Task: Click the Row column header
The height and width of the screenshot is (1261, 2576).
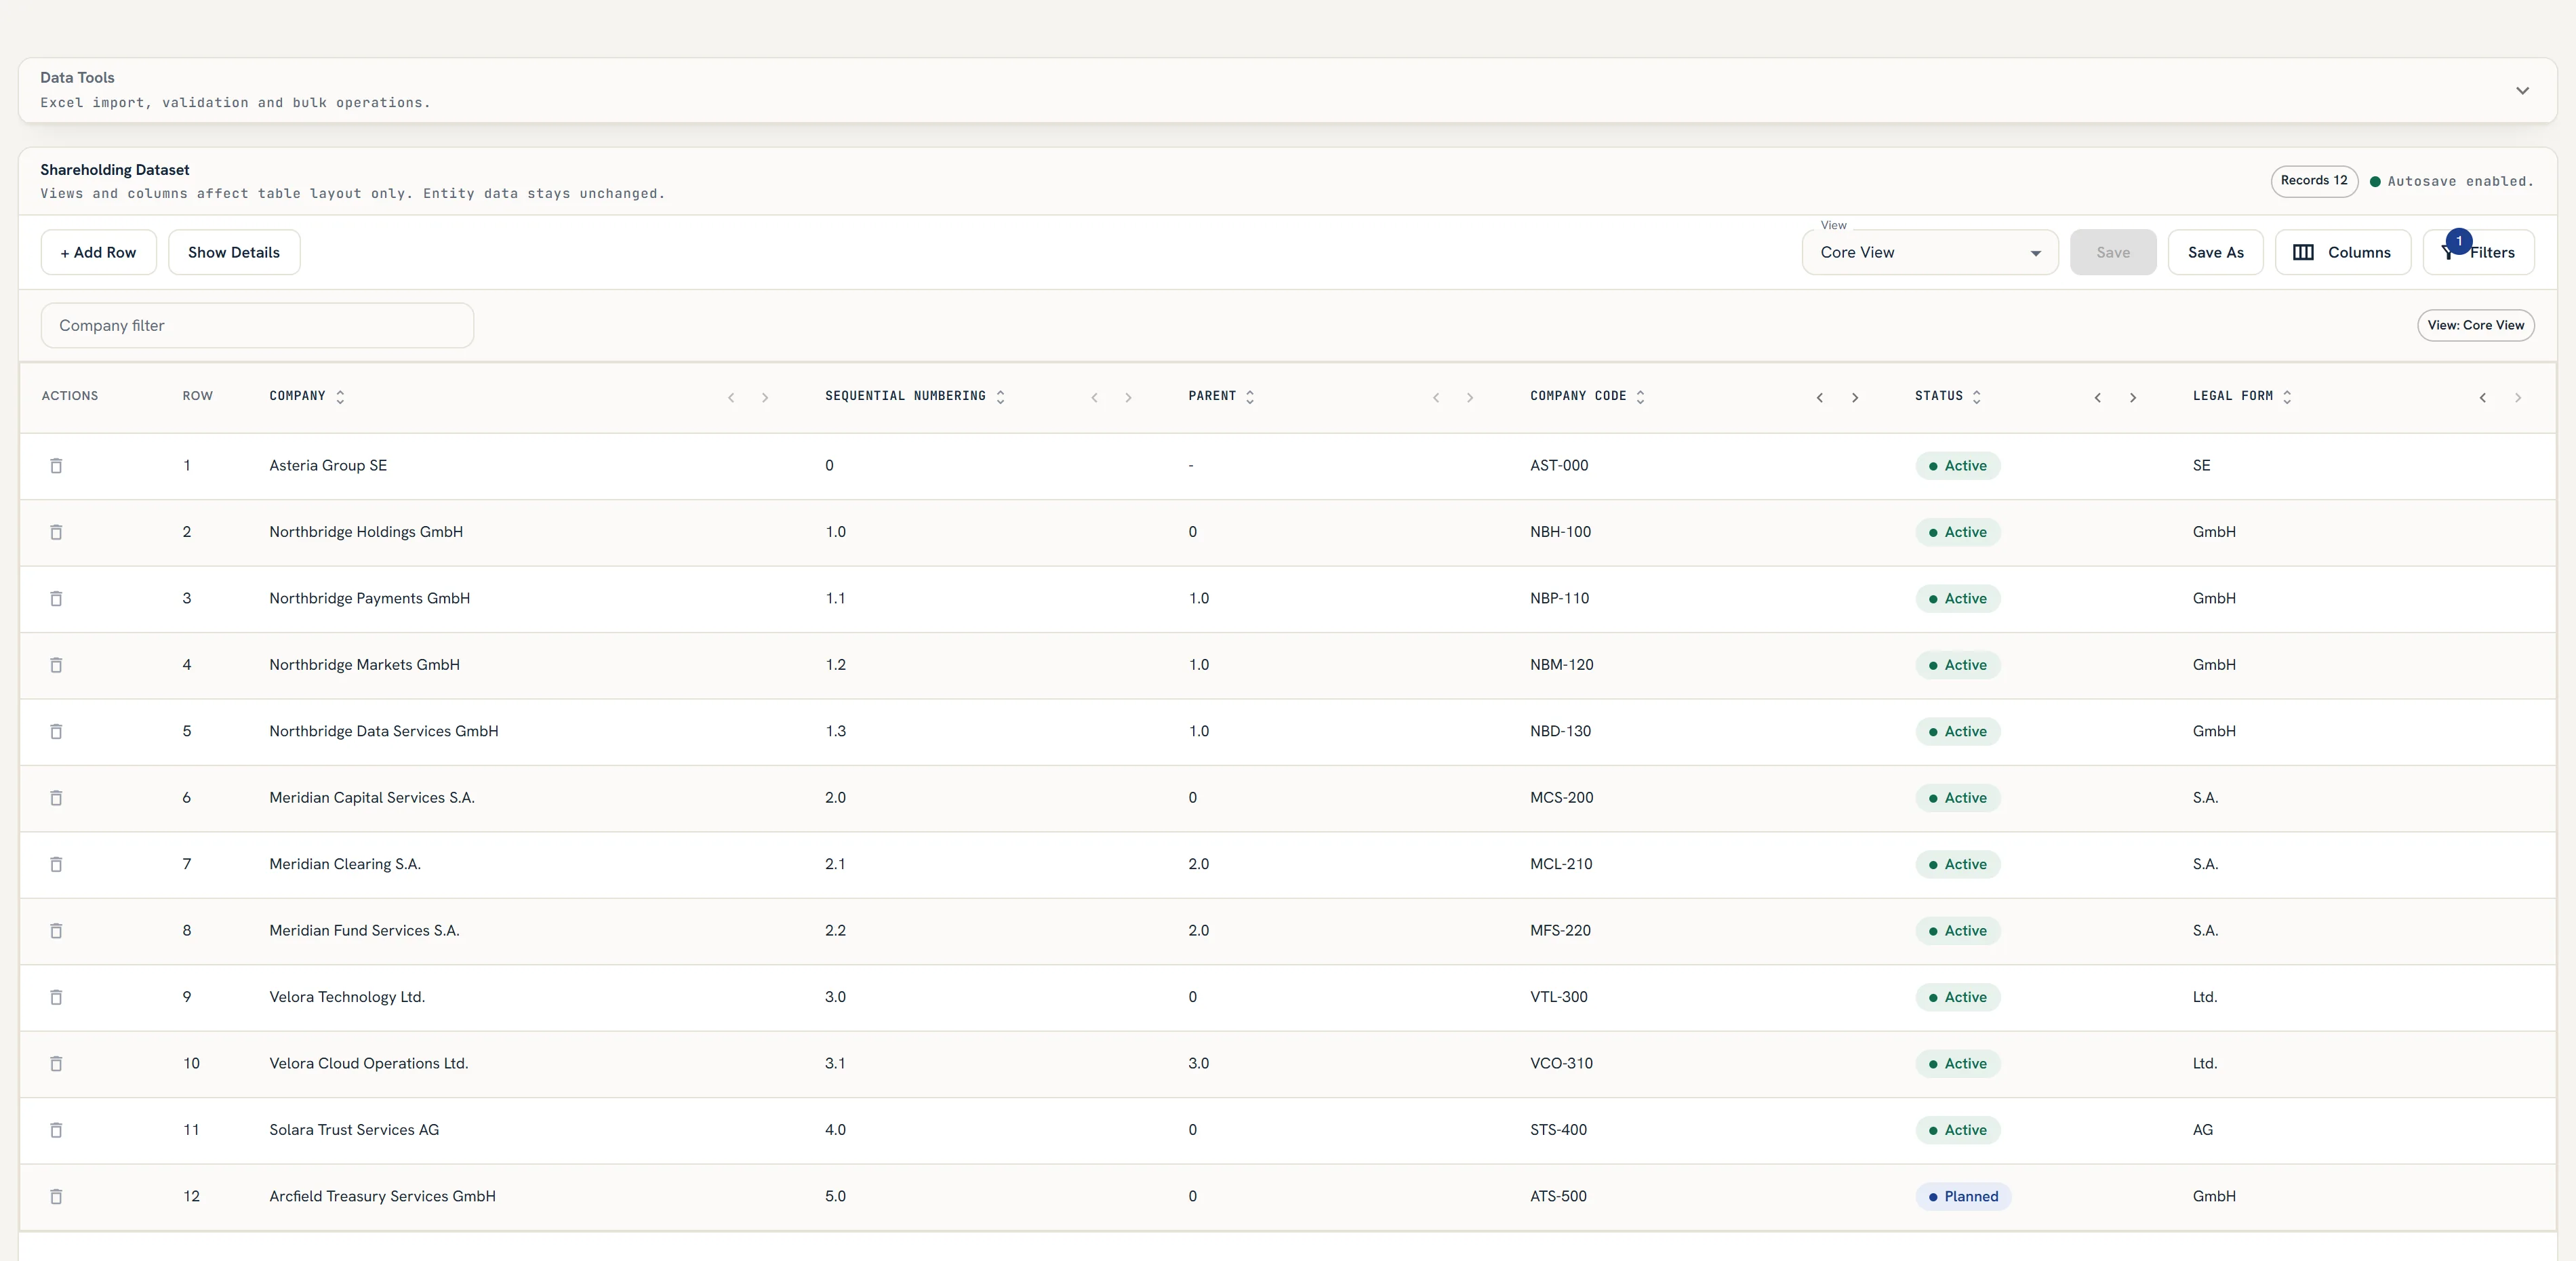Action: (x=197, y=396)
